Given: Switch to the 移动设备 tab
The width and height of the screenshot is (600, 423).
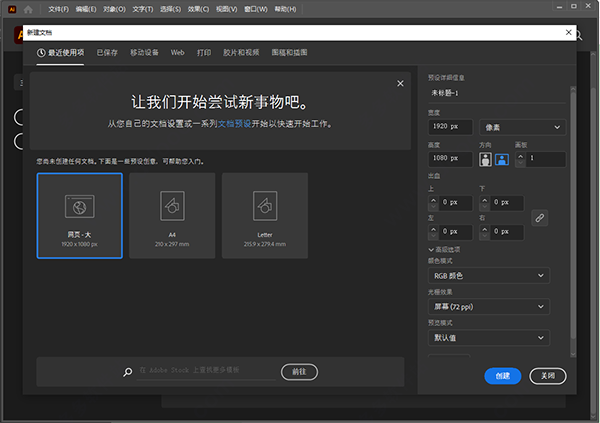Looking at the screenshot, I should 144,51.
